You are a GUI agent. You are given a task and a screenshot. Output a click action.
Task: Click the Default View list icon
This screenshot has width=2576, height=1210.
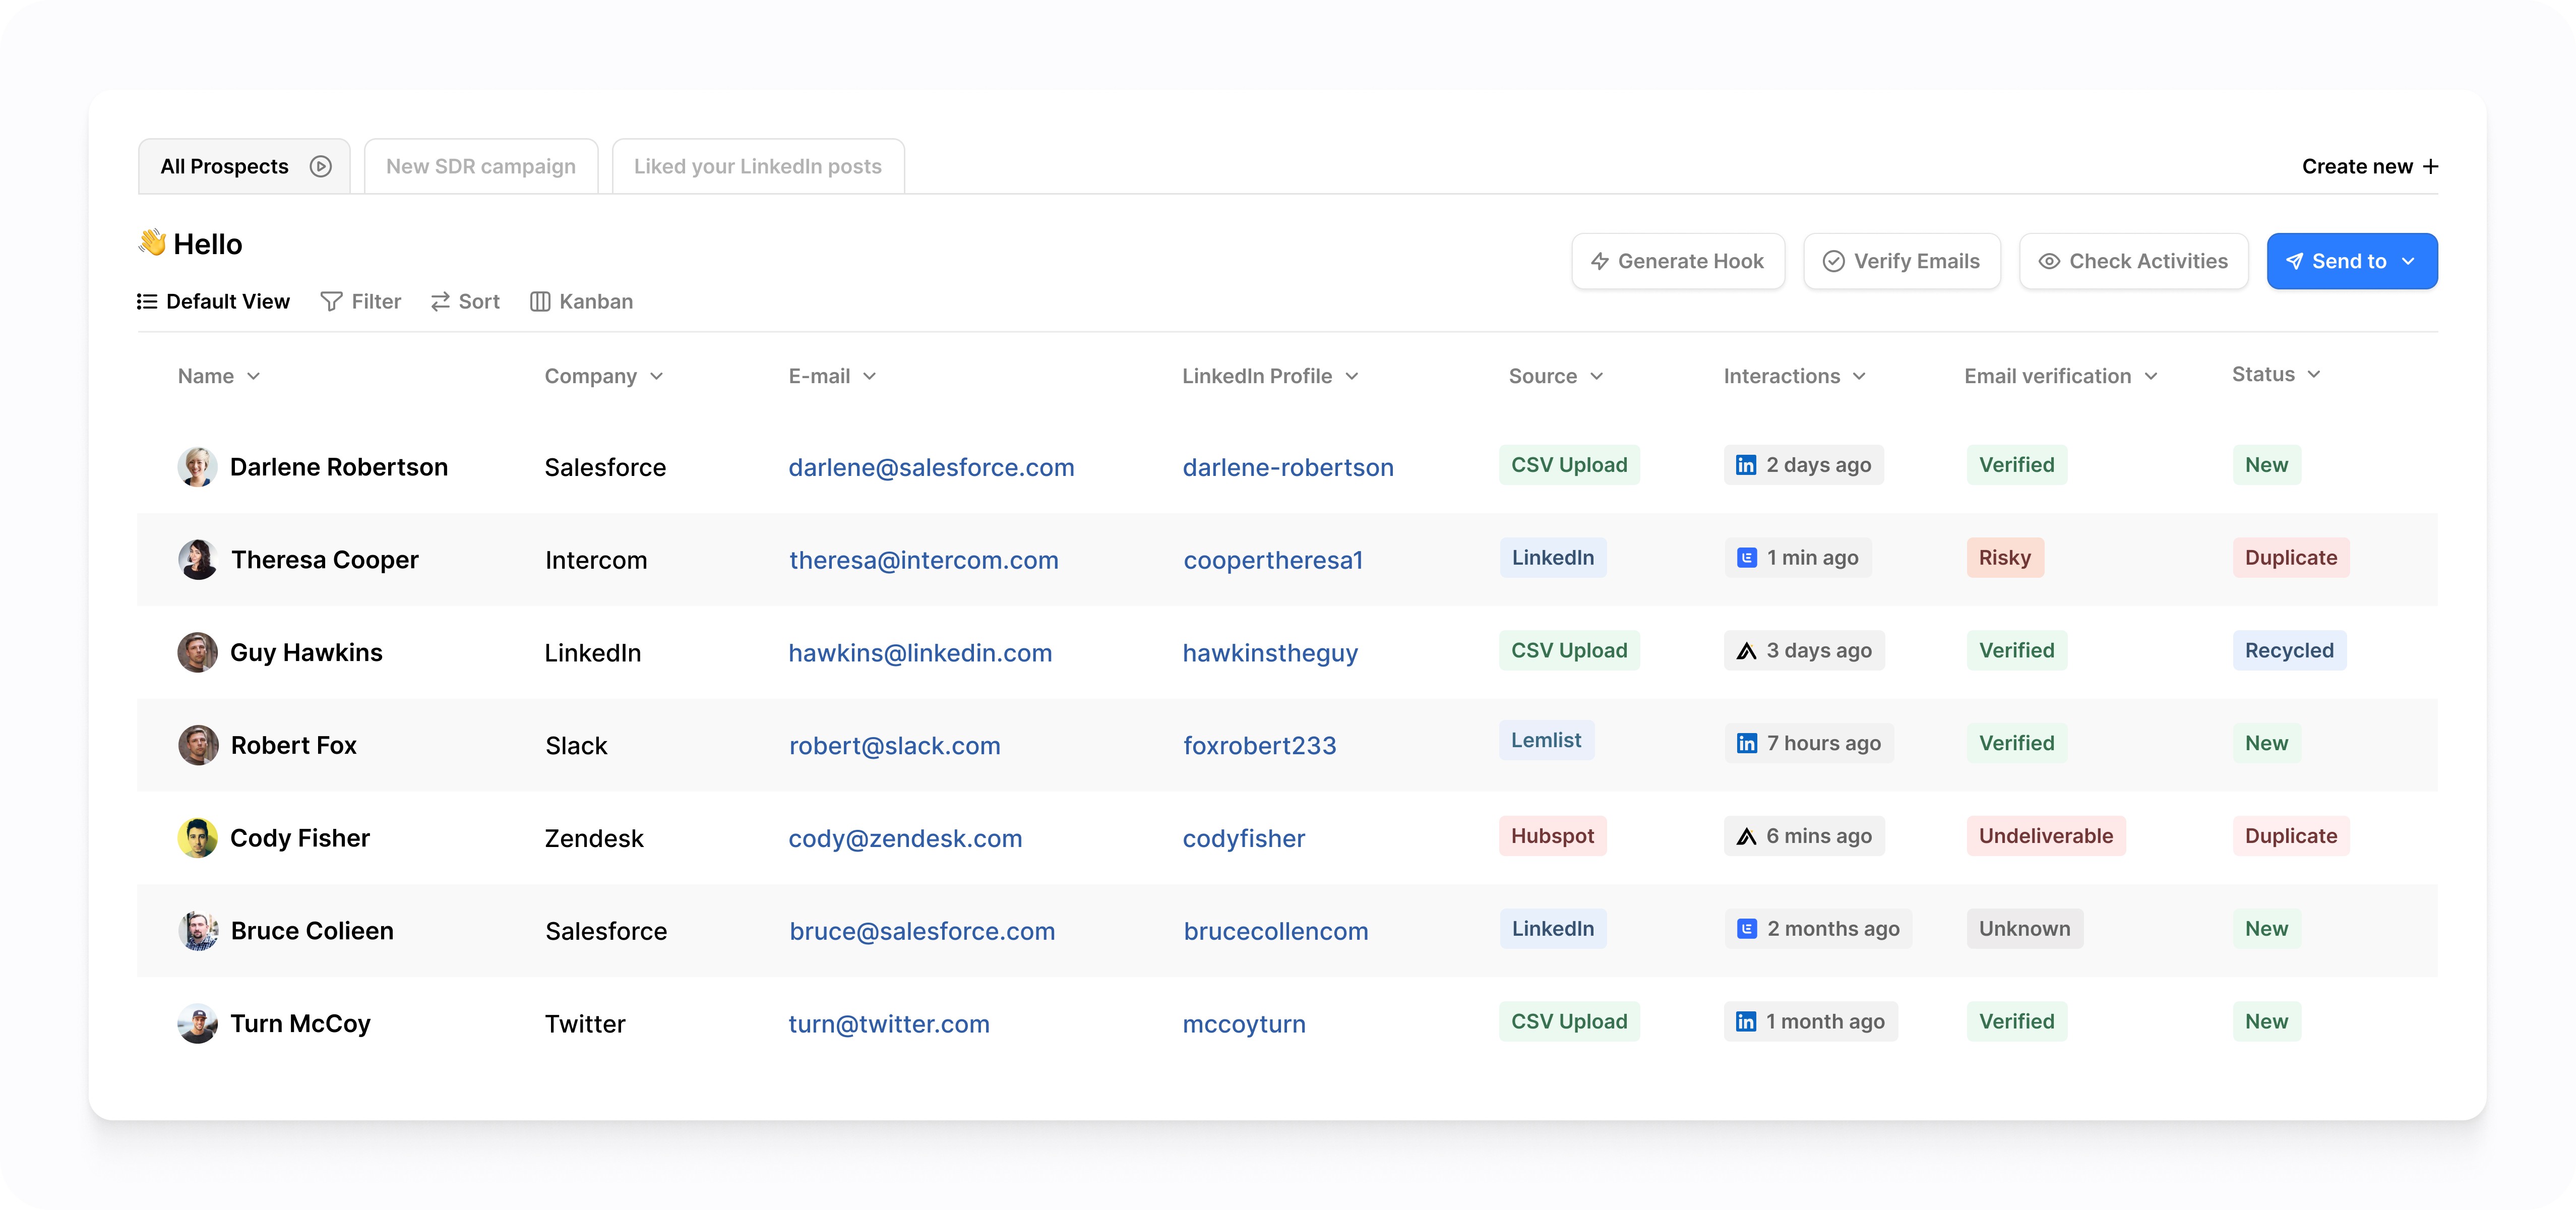(146, 301)
